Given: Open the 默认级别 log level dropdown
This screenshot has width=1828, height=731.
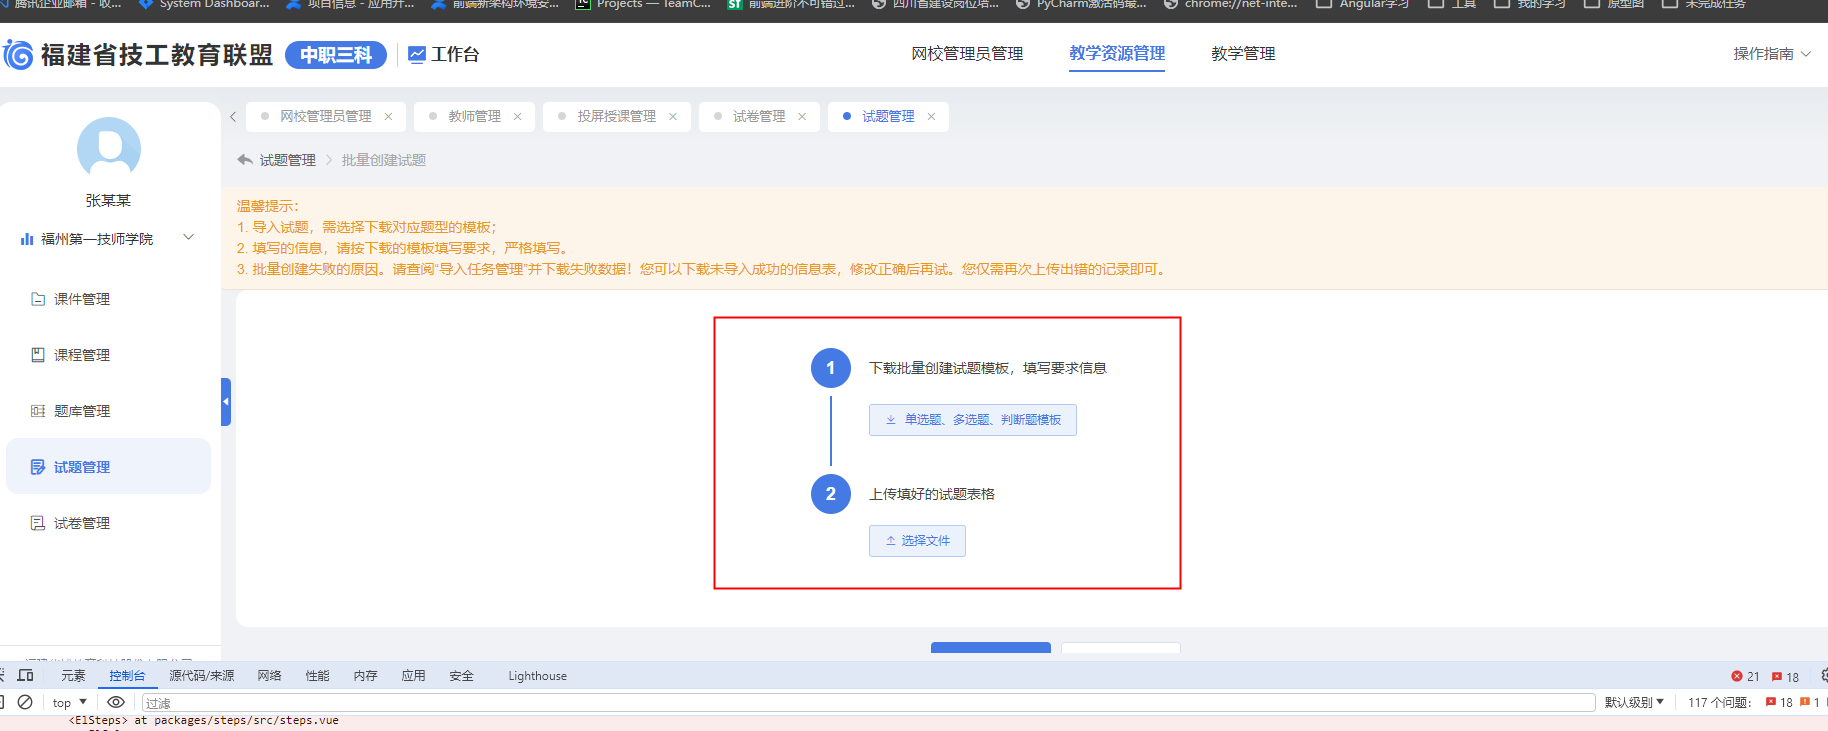Looking at the screenshot, I should (x=1634, y=703).
